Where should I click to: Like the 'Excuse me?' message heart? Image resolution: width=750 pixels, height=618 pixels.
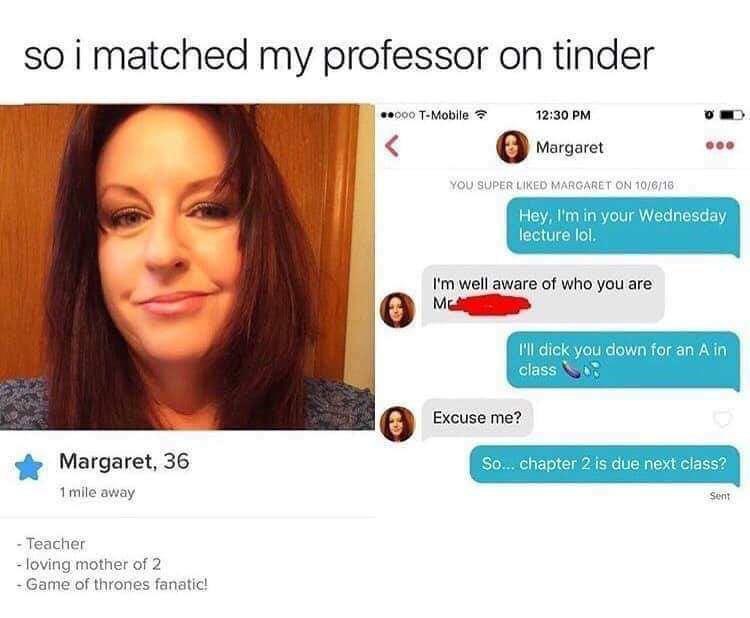(722, 419)
